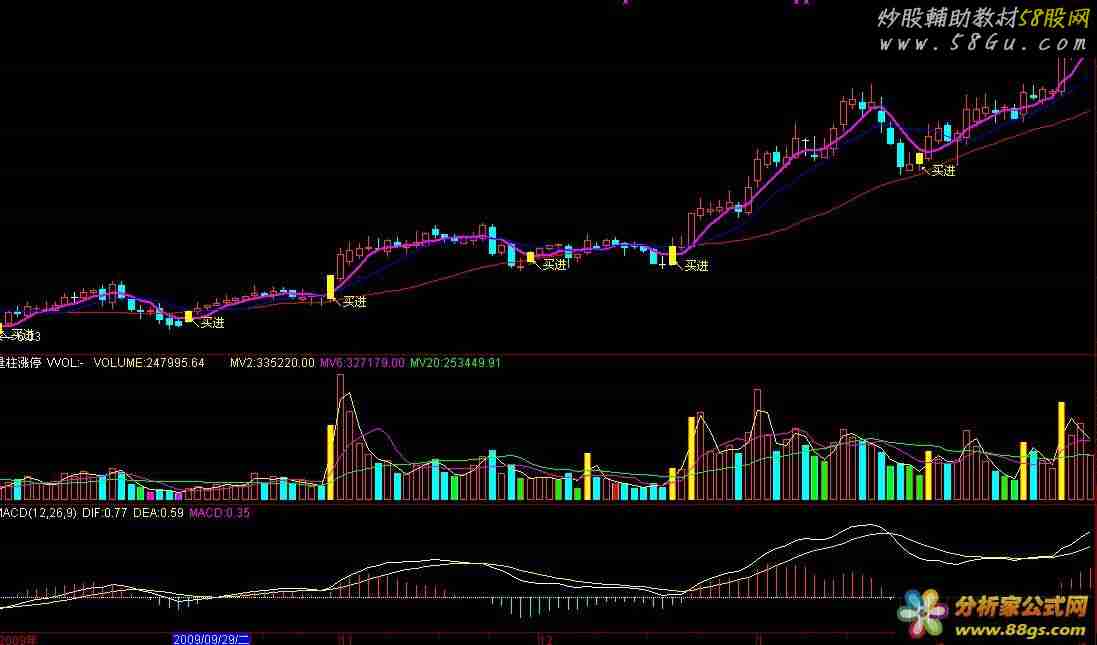The height and width of the screenshot is (645, 1097).
Task: Click the purple MACD:0.35 value
Action: [220, 513]
